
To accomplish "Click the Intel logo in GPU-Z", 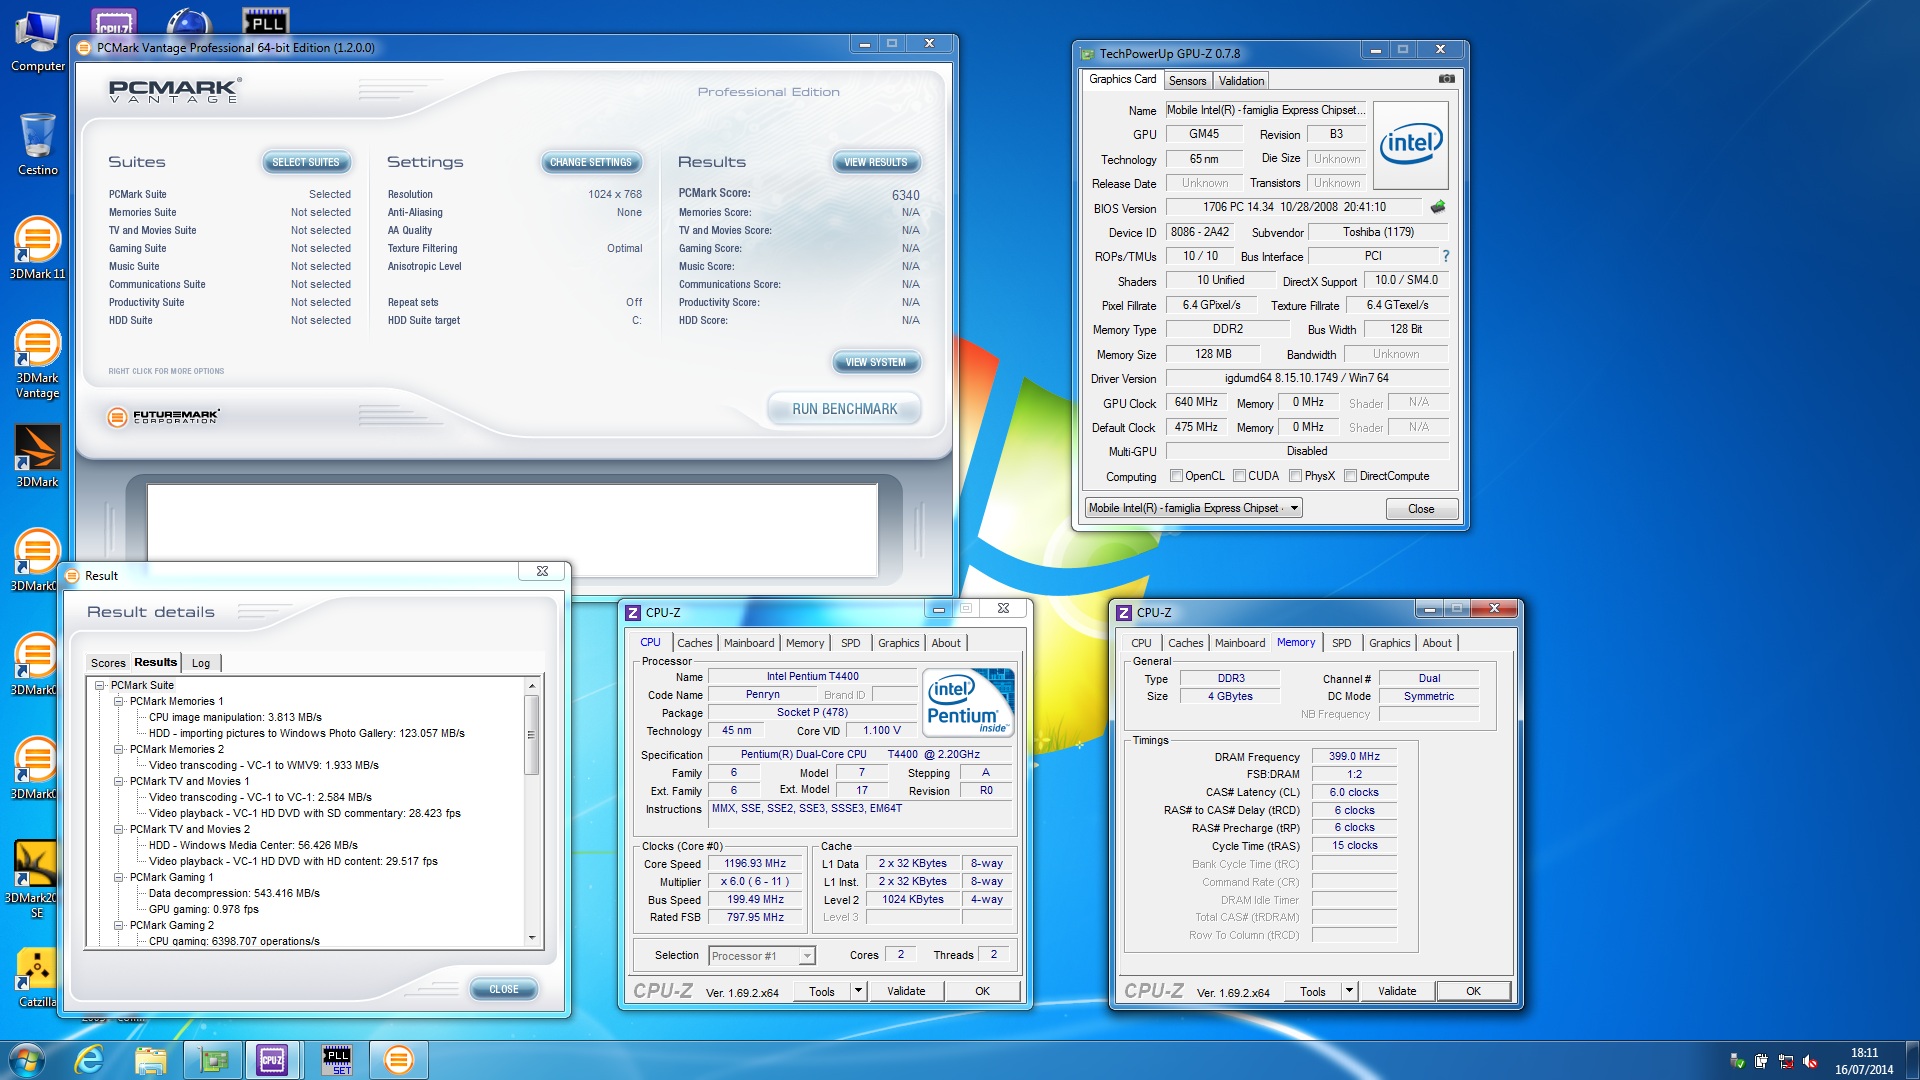I will [x=1411, y=146].
